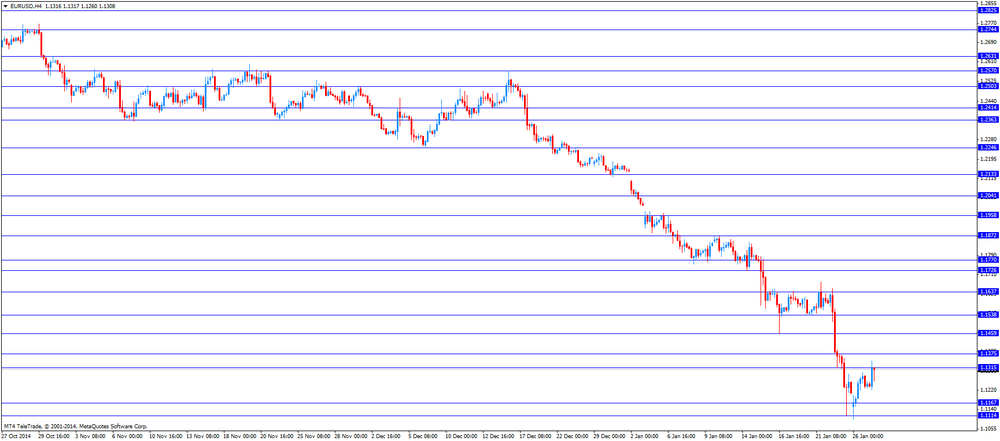The width and height of the screenshot is (1000, 441).
Task: Click the 6 Jan 16:00 time axis label
Action: tap(680, 437)
